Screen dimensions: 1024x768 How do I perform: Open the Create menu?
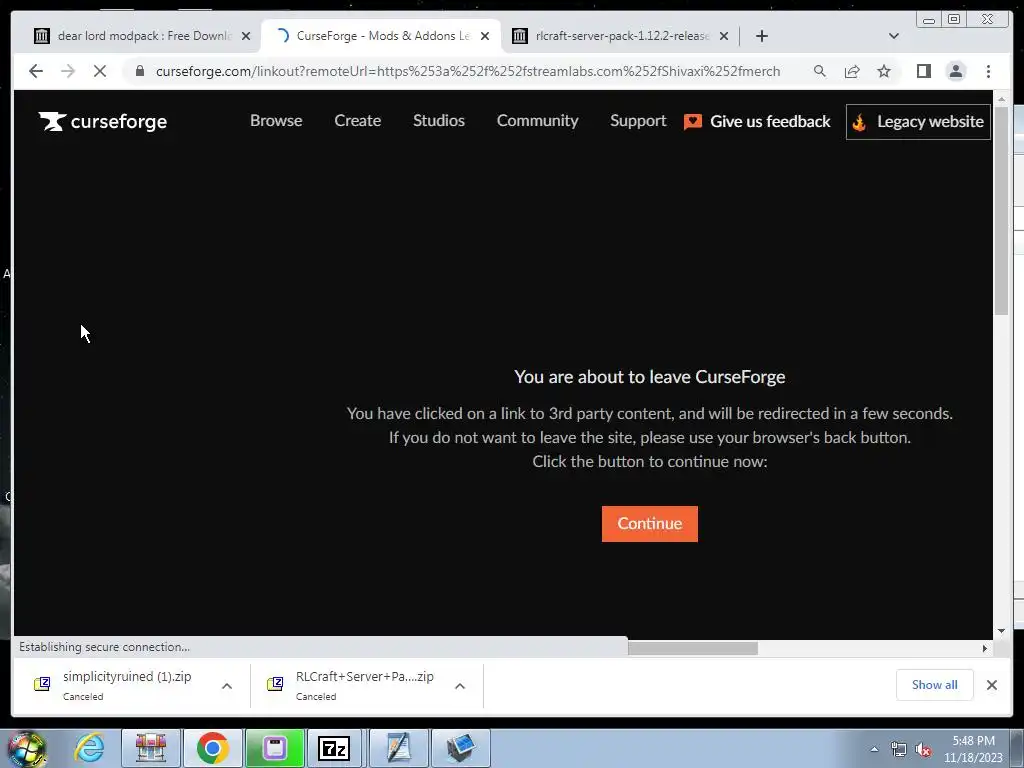(357, 121)
